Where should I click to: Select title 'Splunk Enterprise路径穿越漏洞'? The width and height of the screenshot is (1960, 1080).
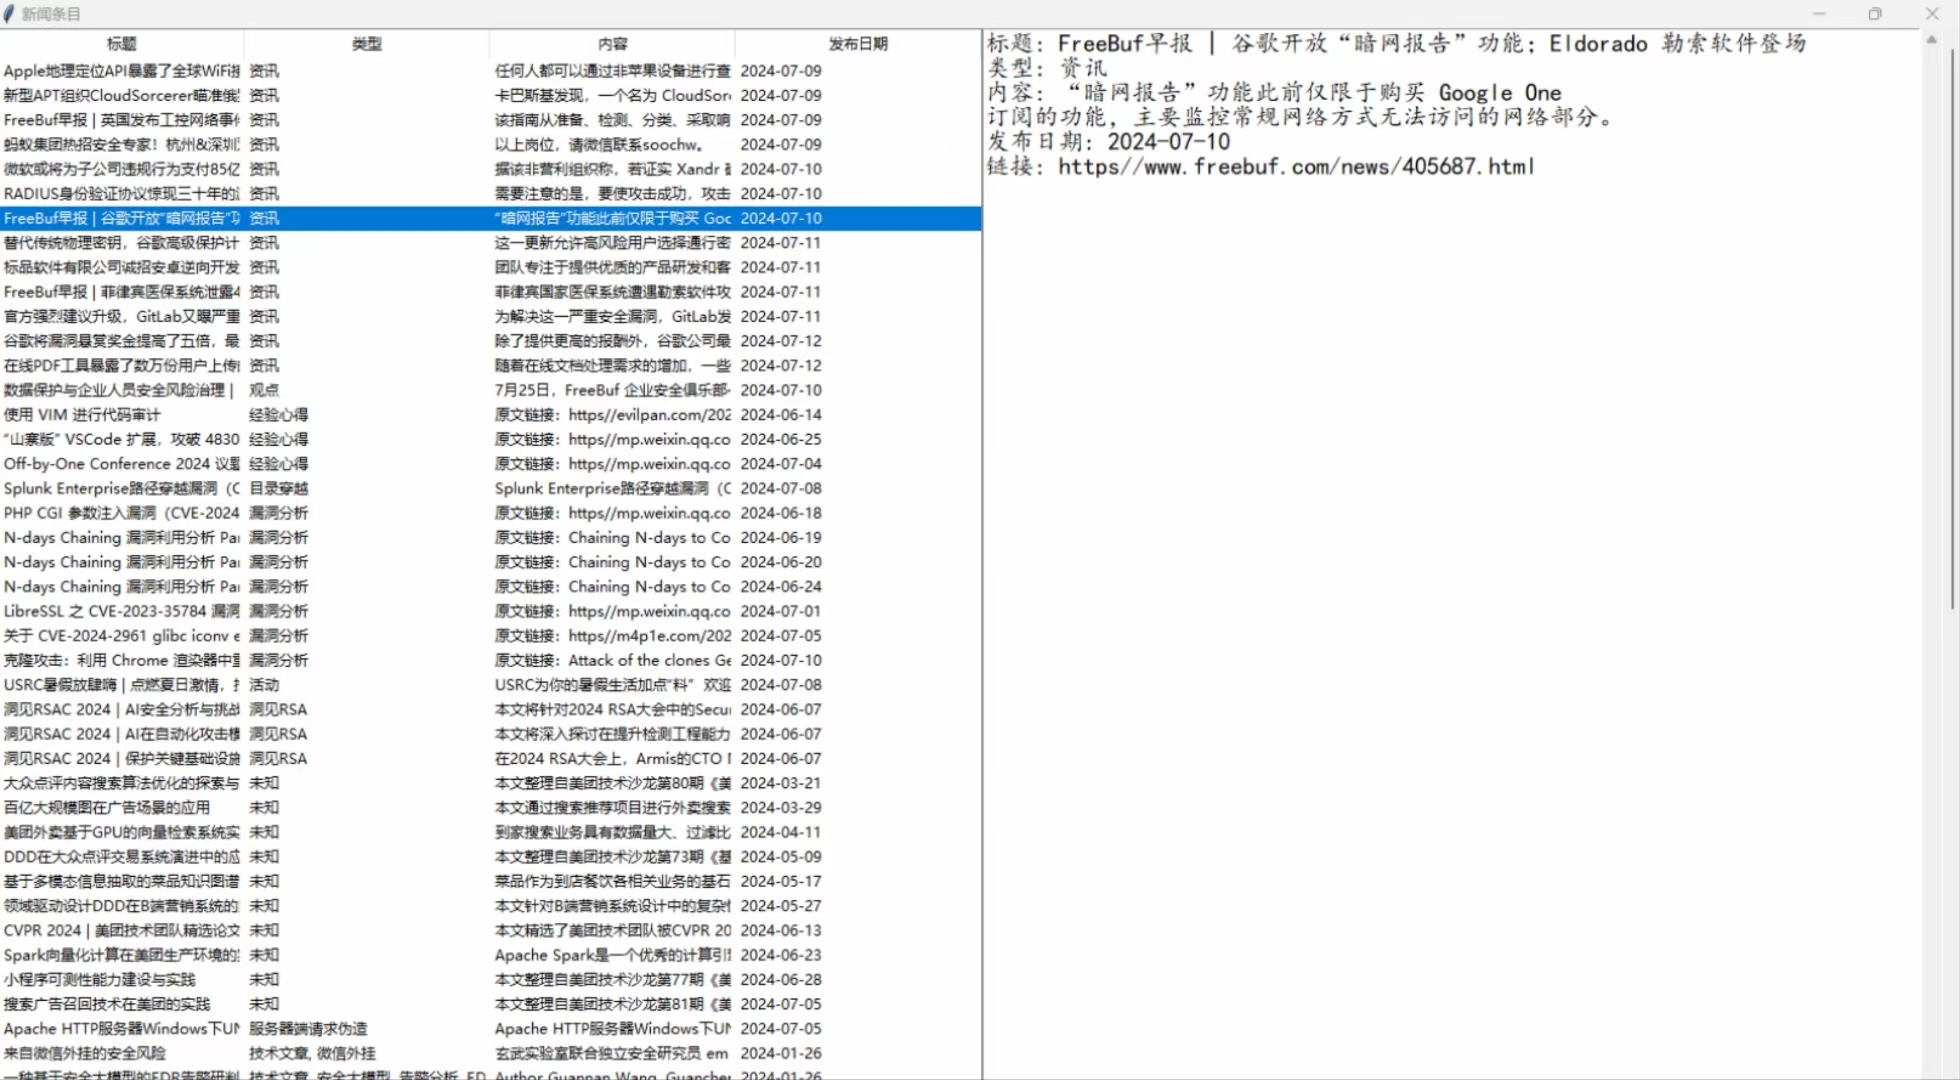122,488
